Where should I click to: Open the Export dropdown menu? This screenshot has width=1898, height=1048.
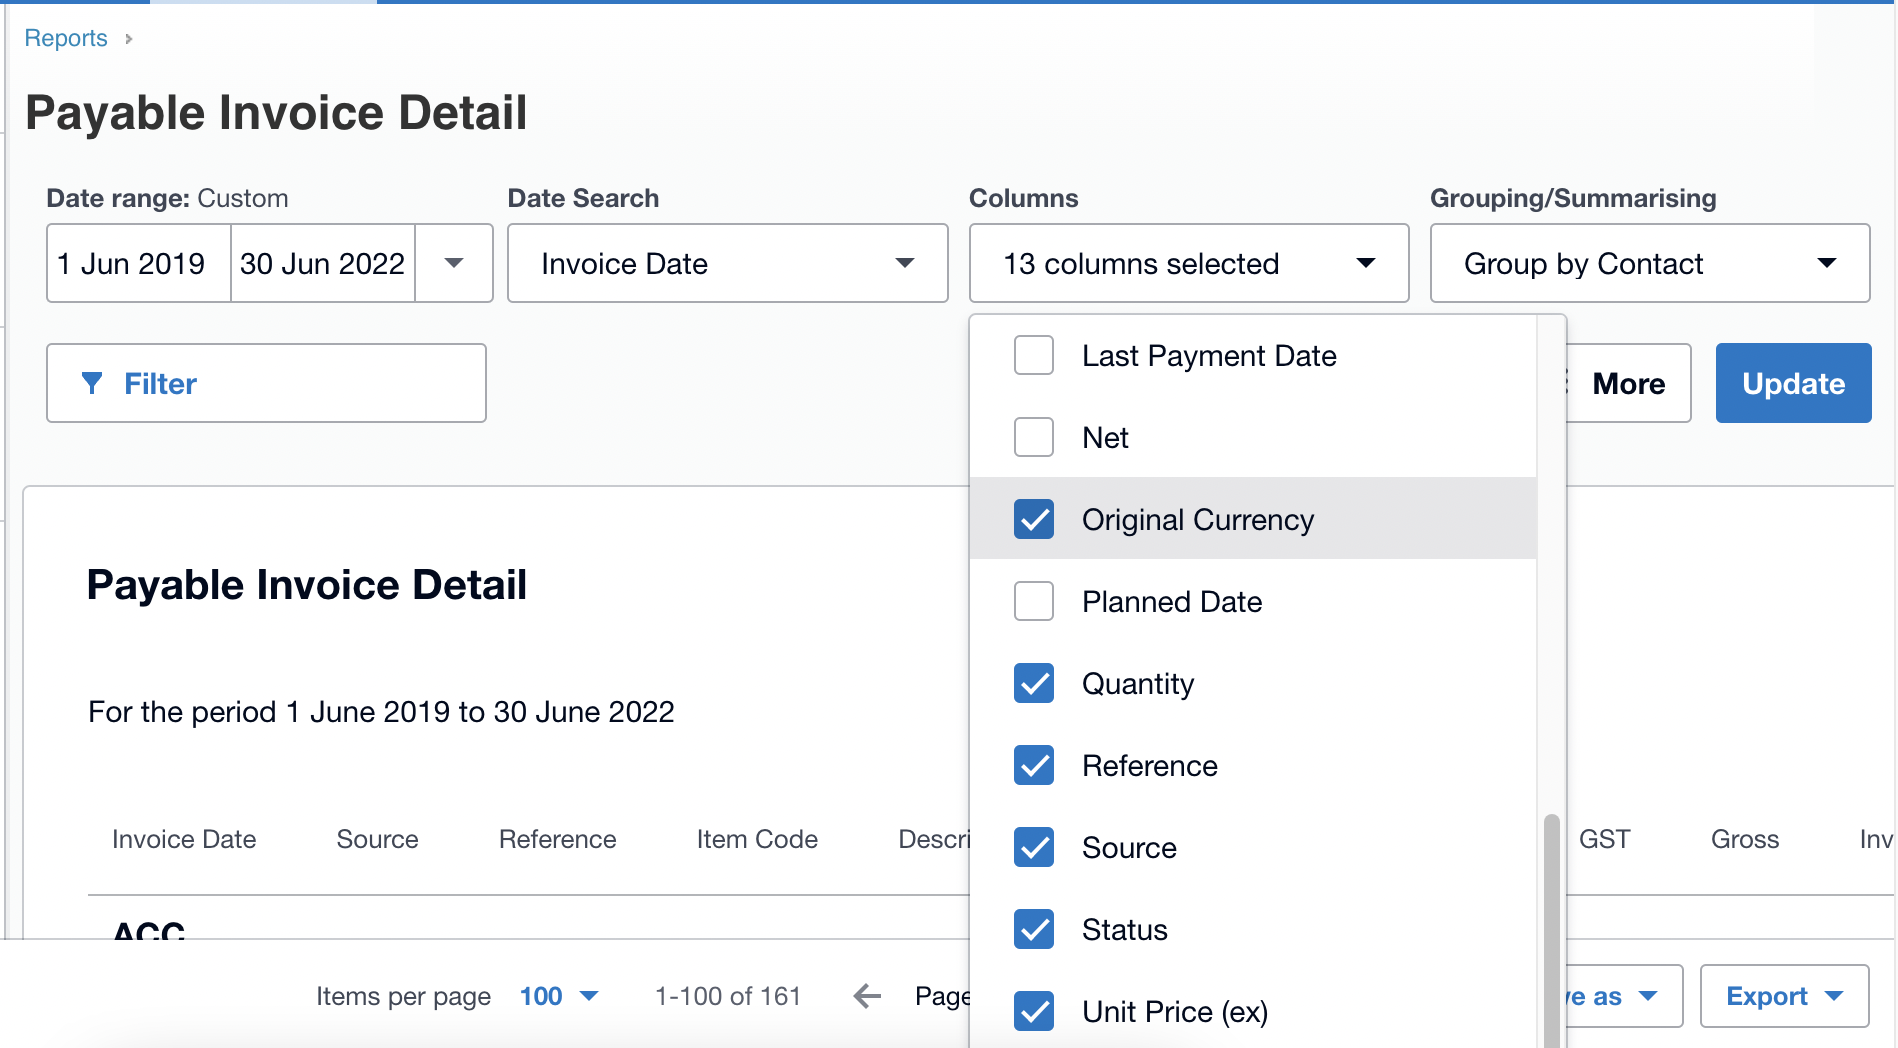1783,996
